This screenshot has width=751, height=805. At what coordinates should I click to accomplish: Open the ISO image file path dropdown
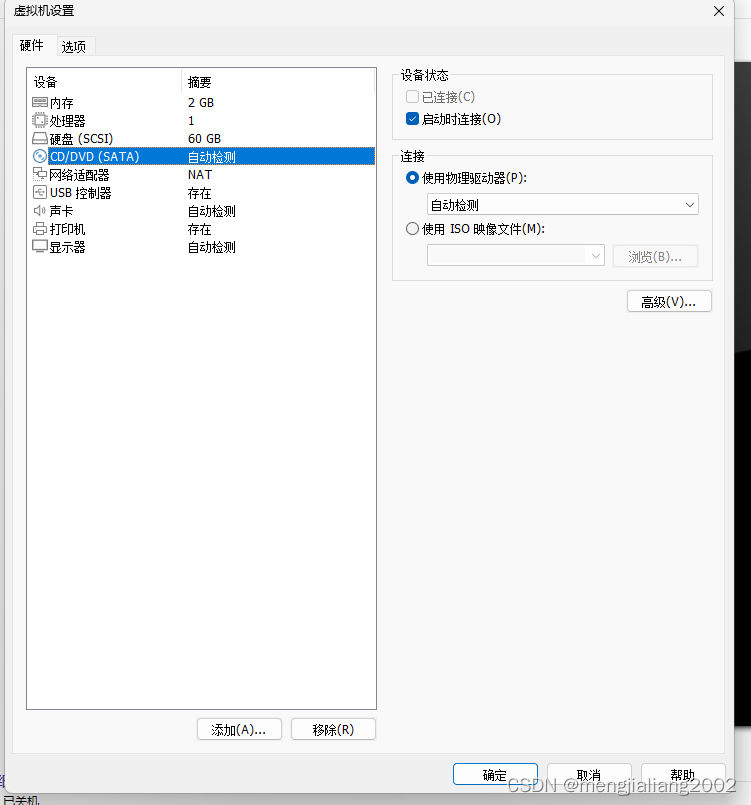[x=515, y=256]
